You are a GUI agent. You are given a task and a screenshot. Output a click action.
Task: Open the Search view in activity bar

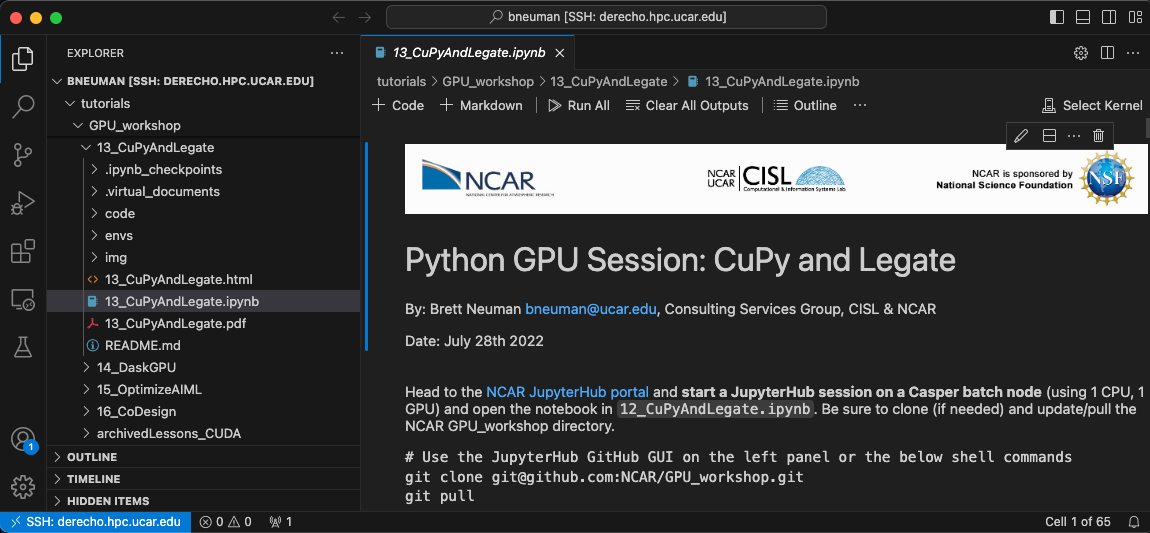click(x=22, y=106)
